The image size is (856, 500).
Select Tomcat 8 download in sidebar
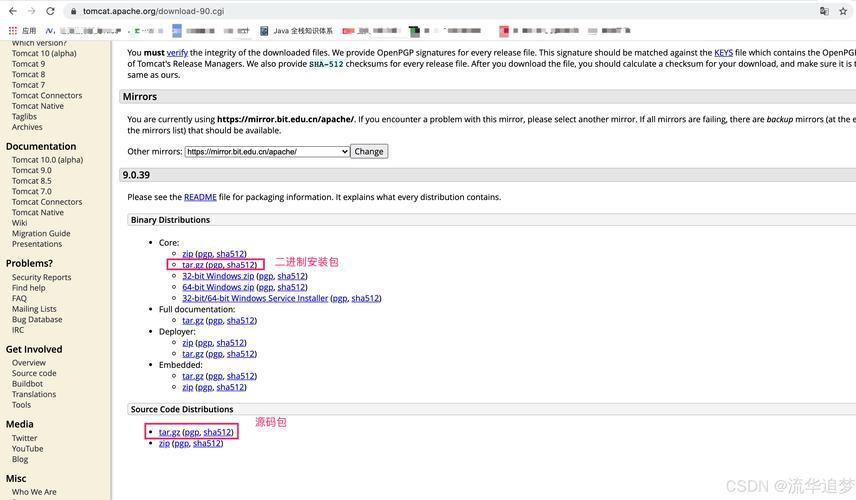[28, 74]
